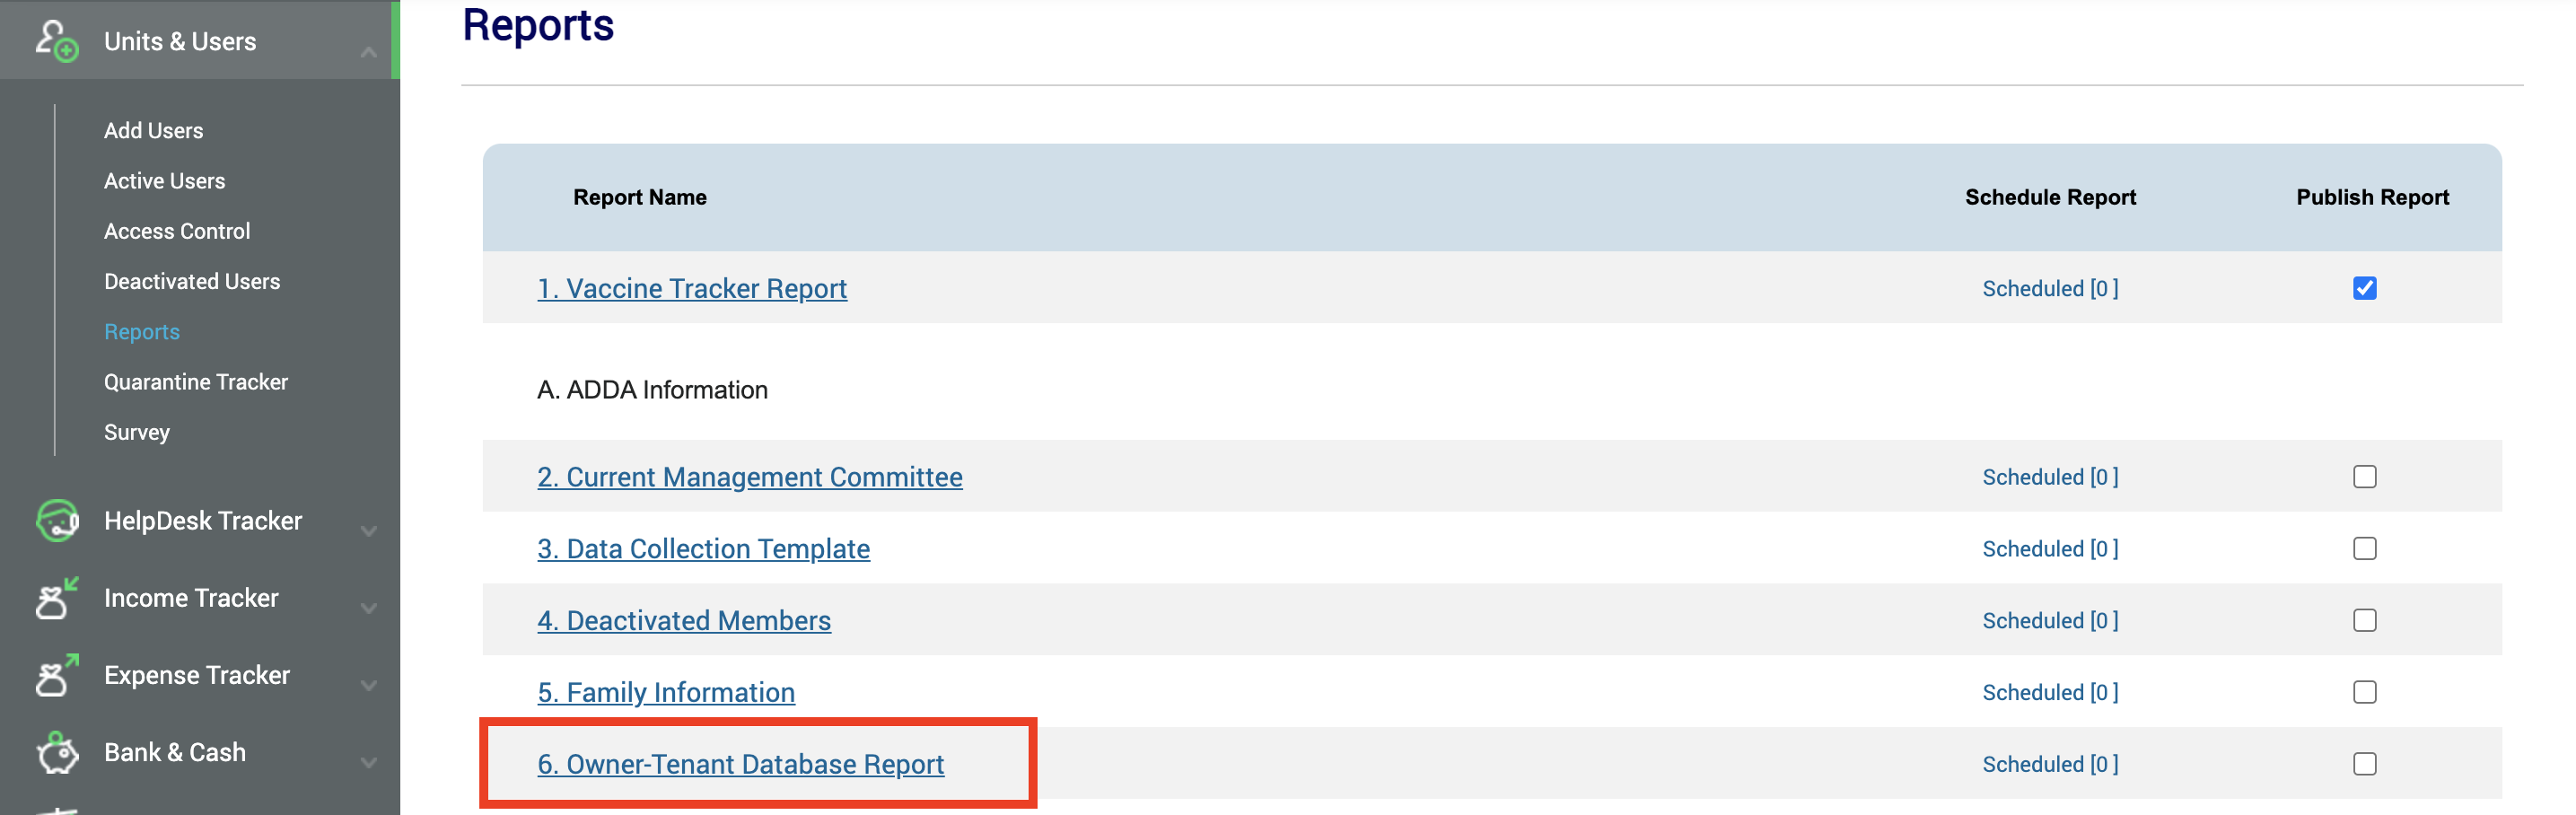Expand the HelpDesk Tracker menu chevron

point(368,530)
